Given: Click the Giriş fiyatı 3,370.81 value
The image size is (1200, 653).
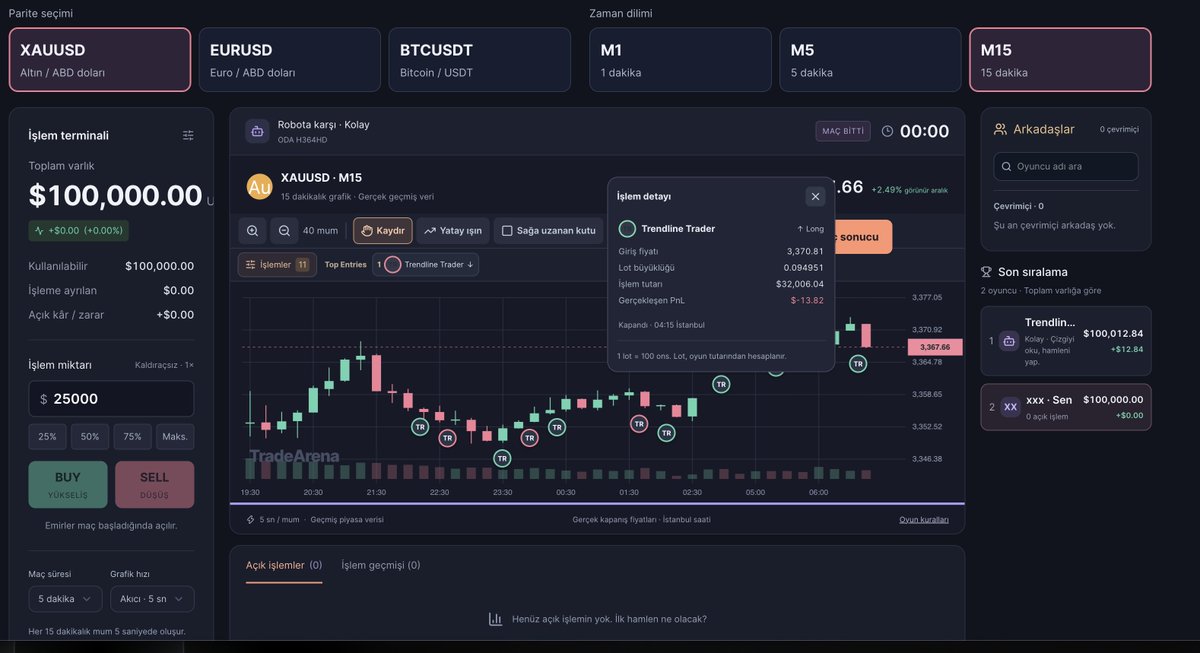Looking at the screenshot, I should pyautogui.click(x=805, y=251).
